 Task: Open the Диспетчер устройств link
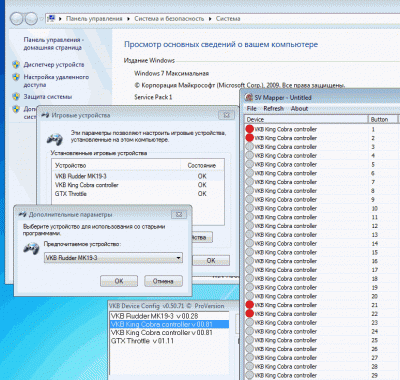point(54,64)
